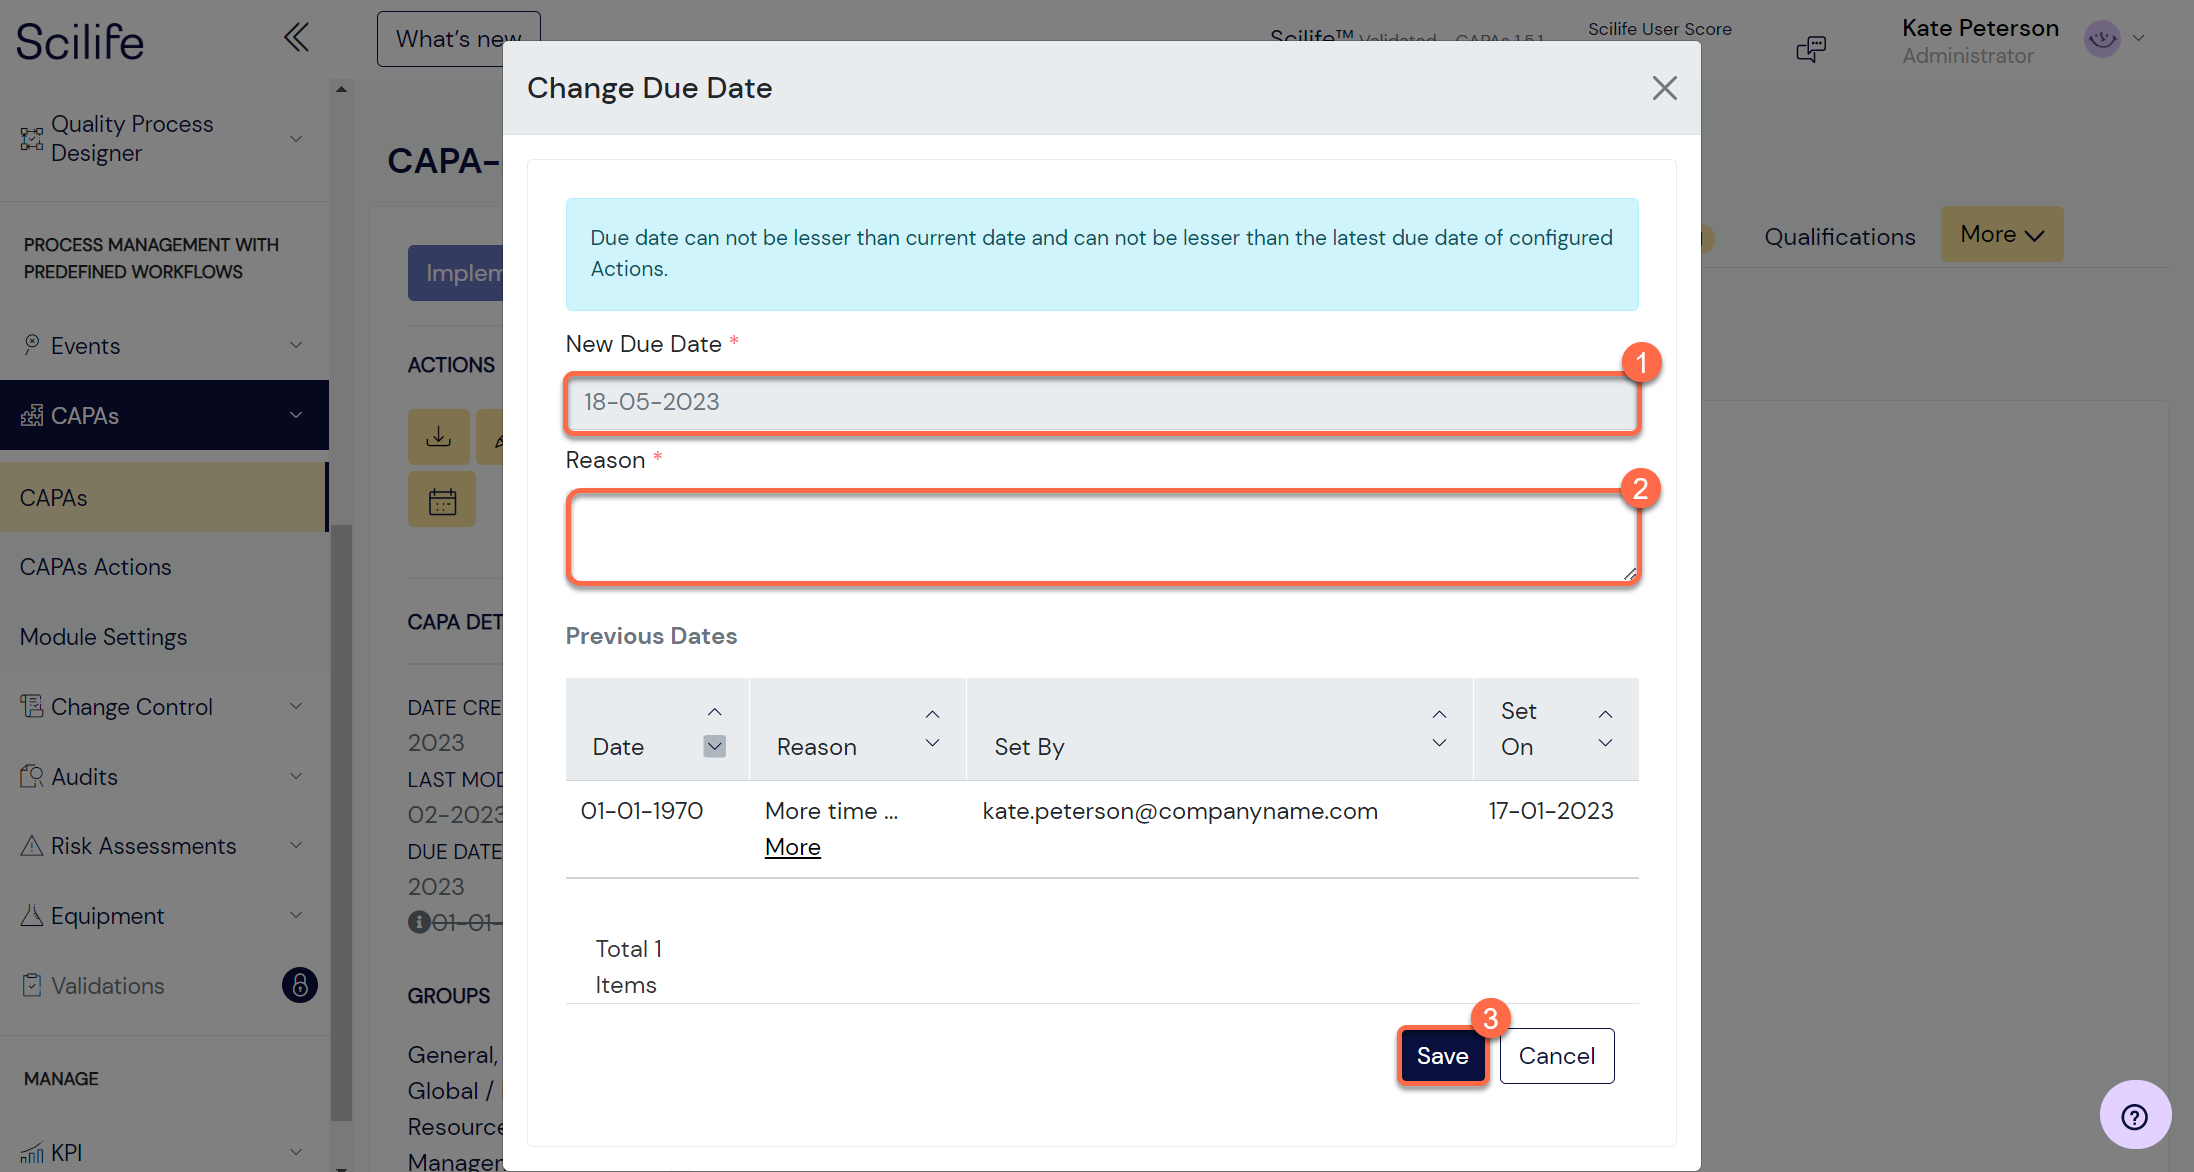
Task: Open the More dropdown button
Action: (2001, 234)
